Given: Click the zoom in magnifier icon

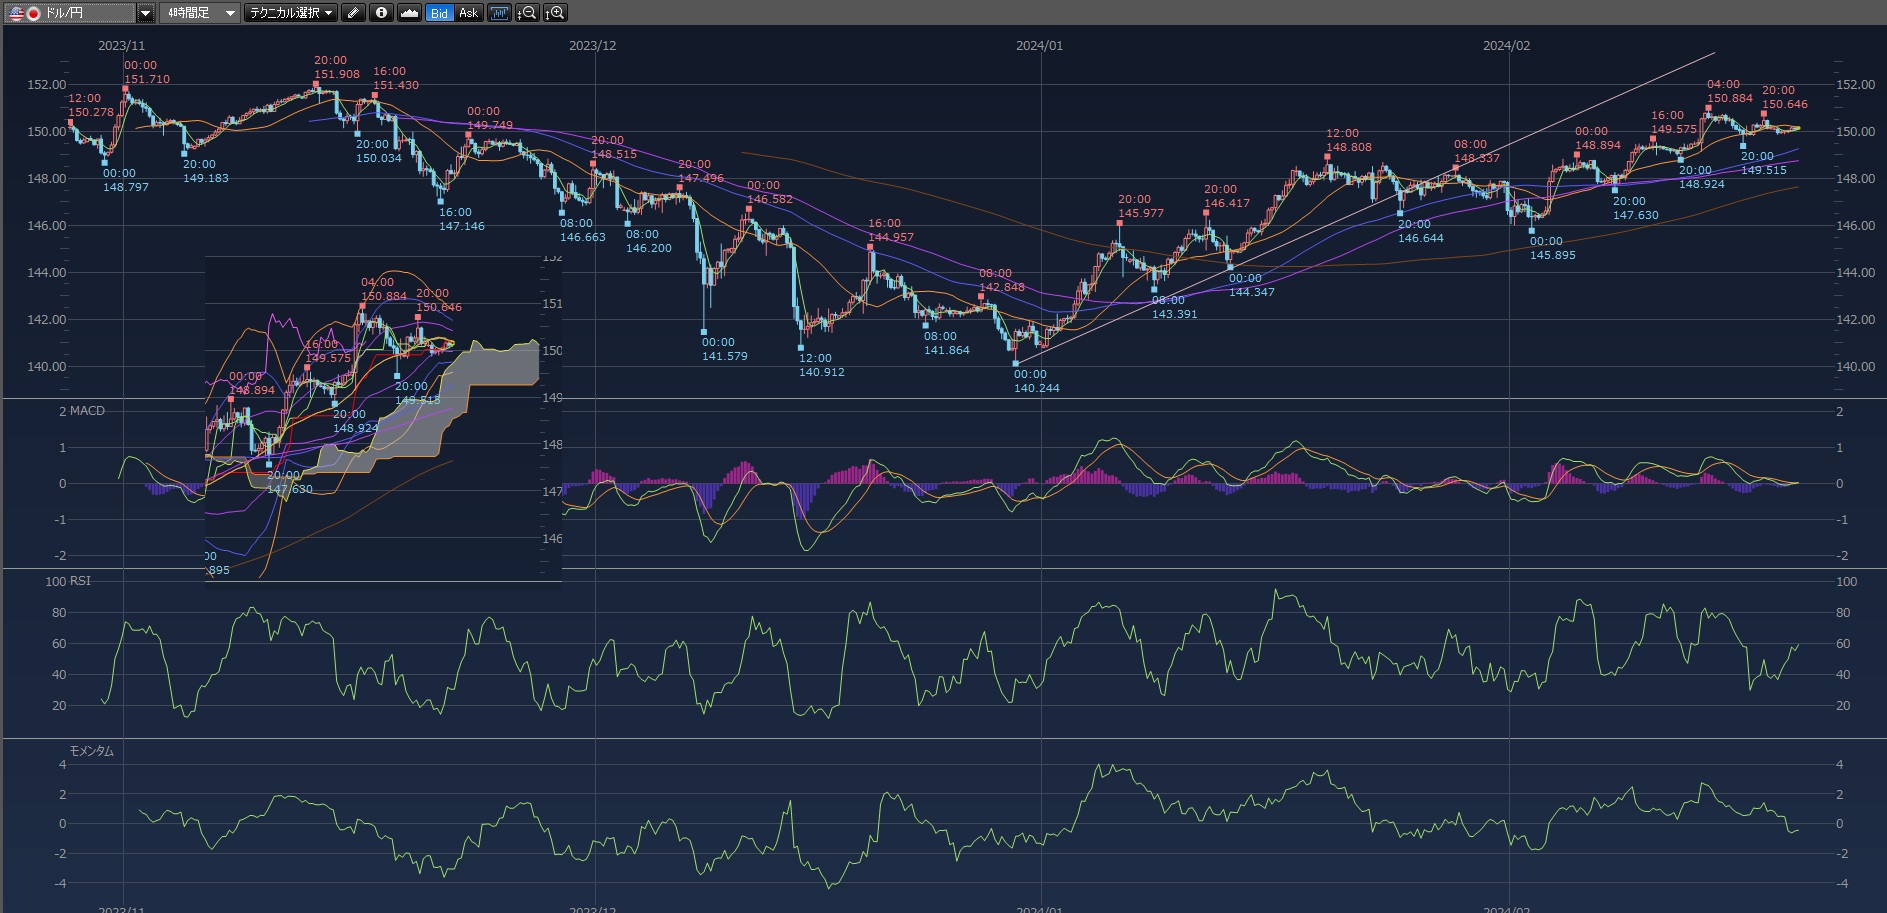Looking at the screenshot, I should pos(555,13).
